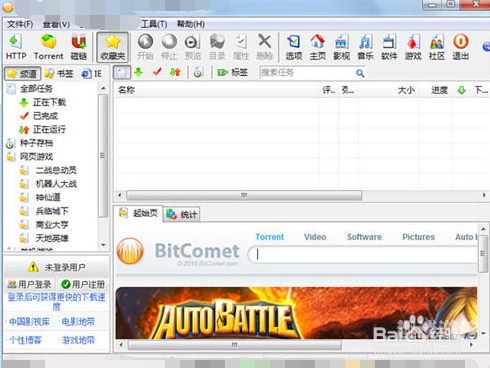Select the Software search category

click(x=364, y=237)
